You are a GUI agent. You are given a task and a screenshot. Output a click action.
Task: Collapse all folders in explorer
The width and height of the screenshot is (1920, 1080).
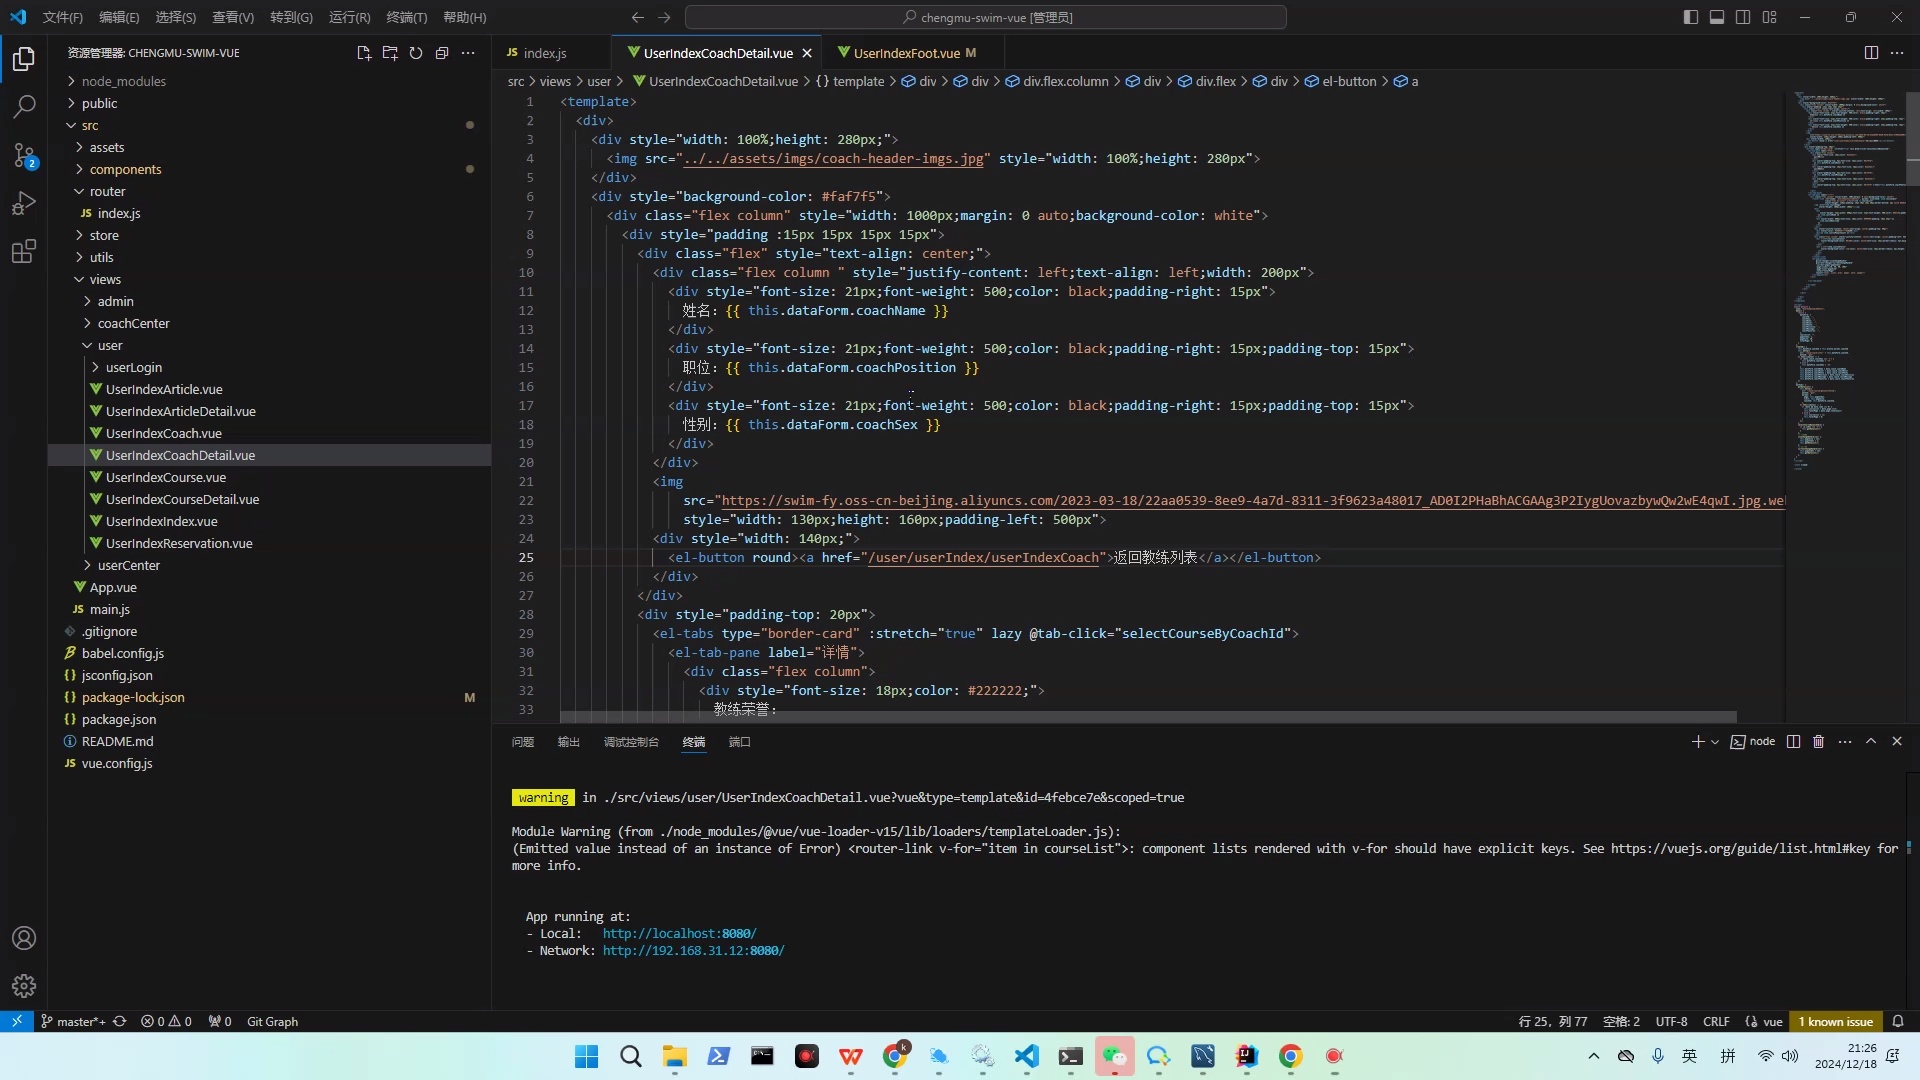pyautogui.click(x=442, y=53)
